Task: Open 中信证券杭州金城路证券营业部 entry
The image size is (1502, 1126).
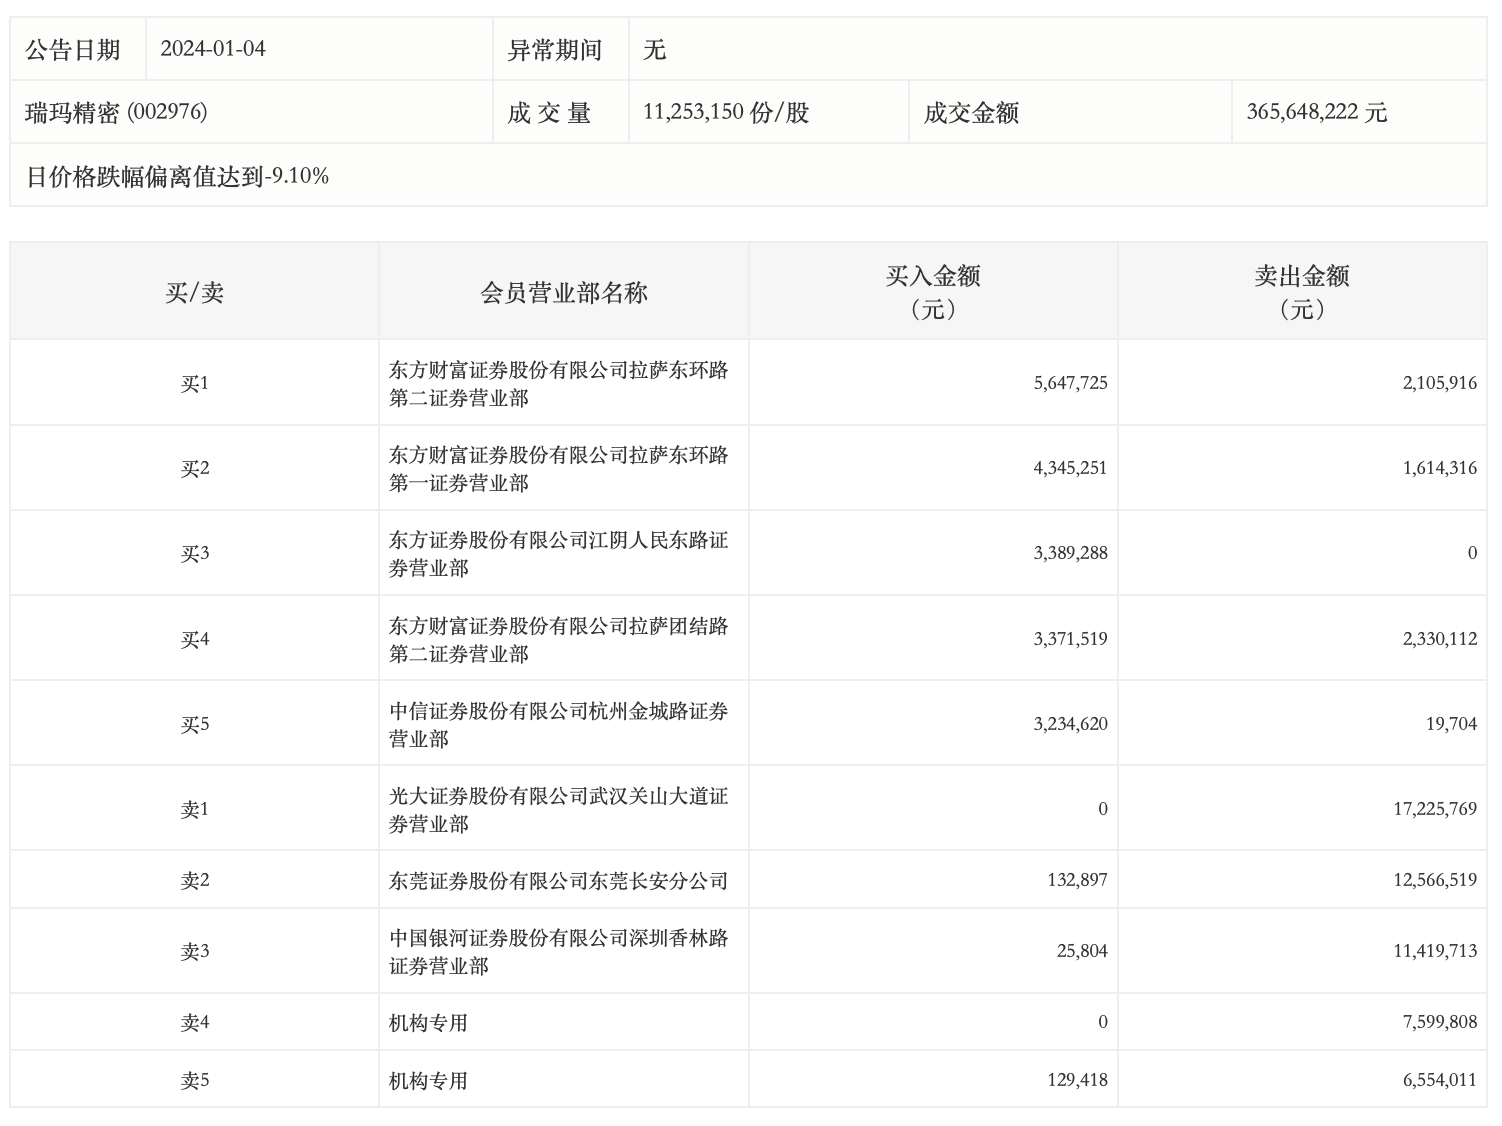Action: 558,725
